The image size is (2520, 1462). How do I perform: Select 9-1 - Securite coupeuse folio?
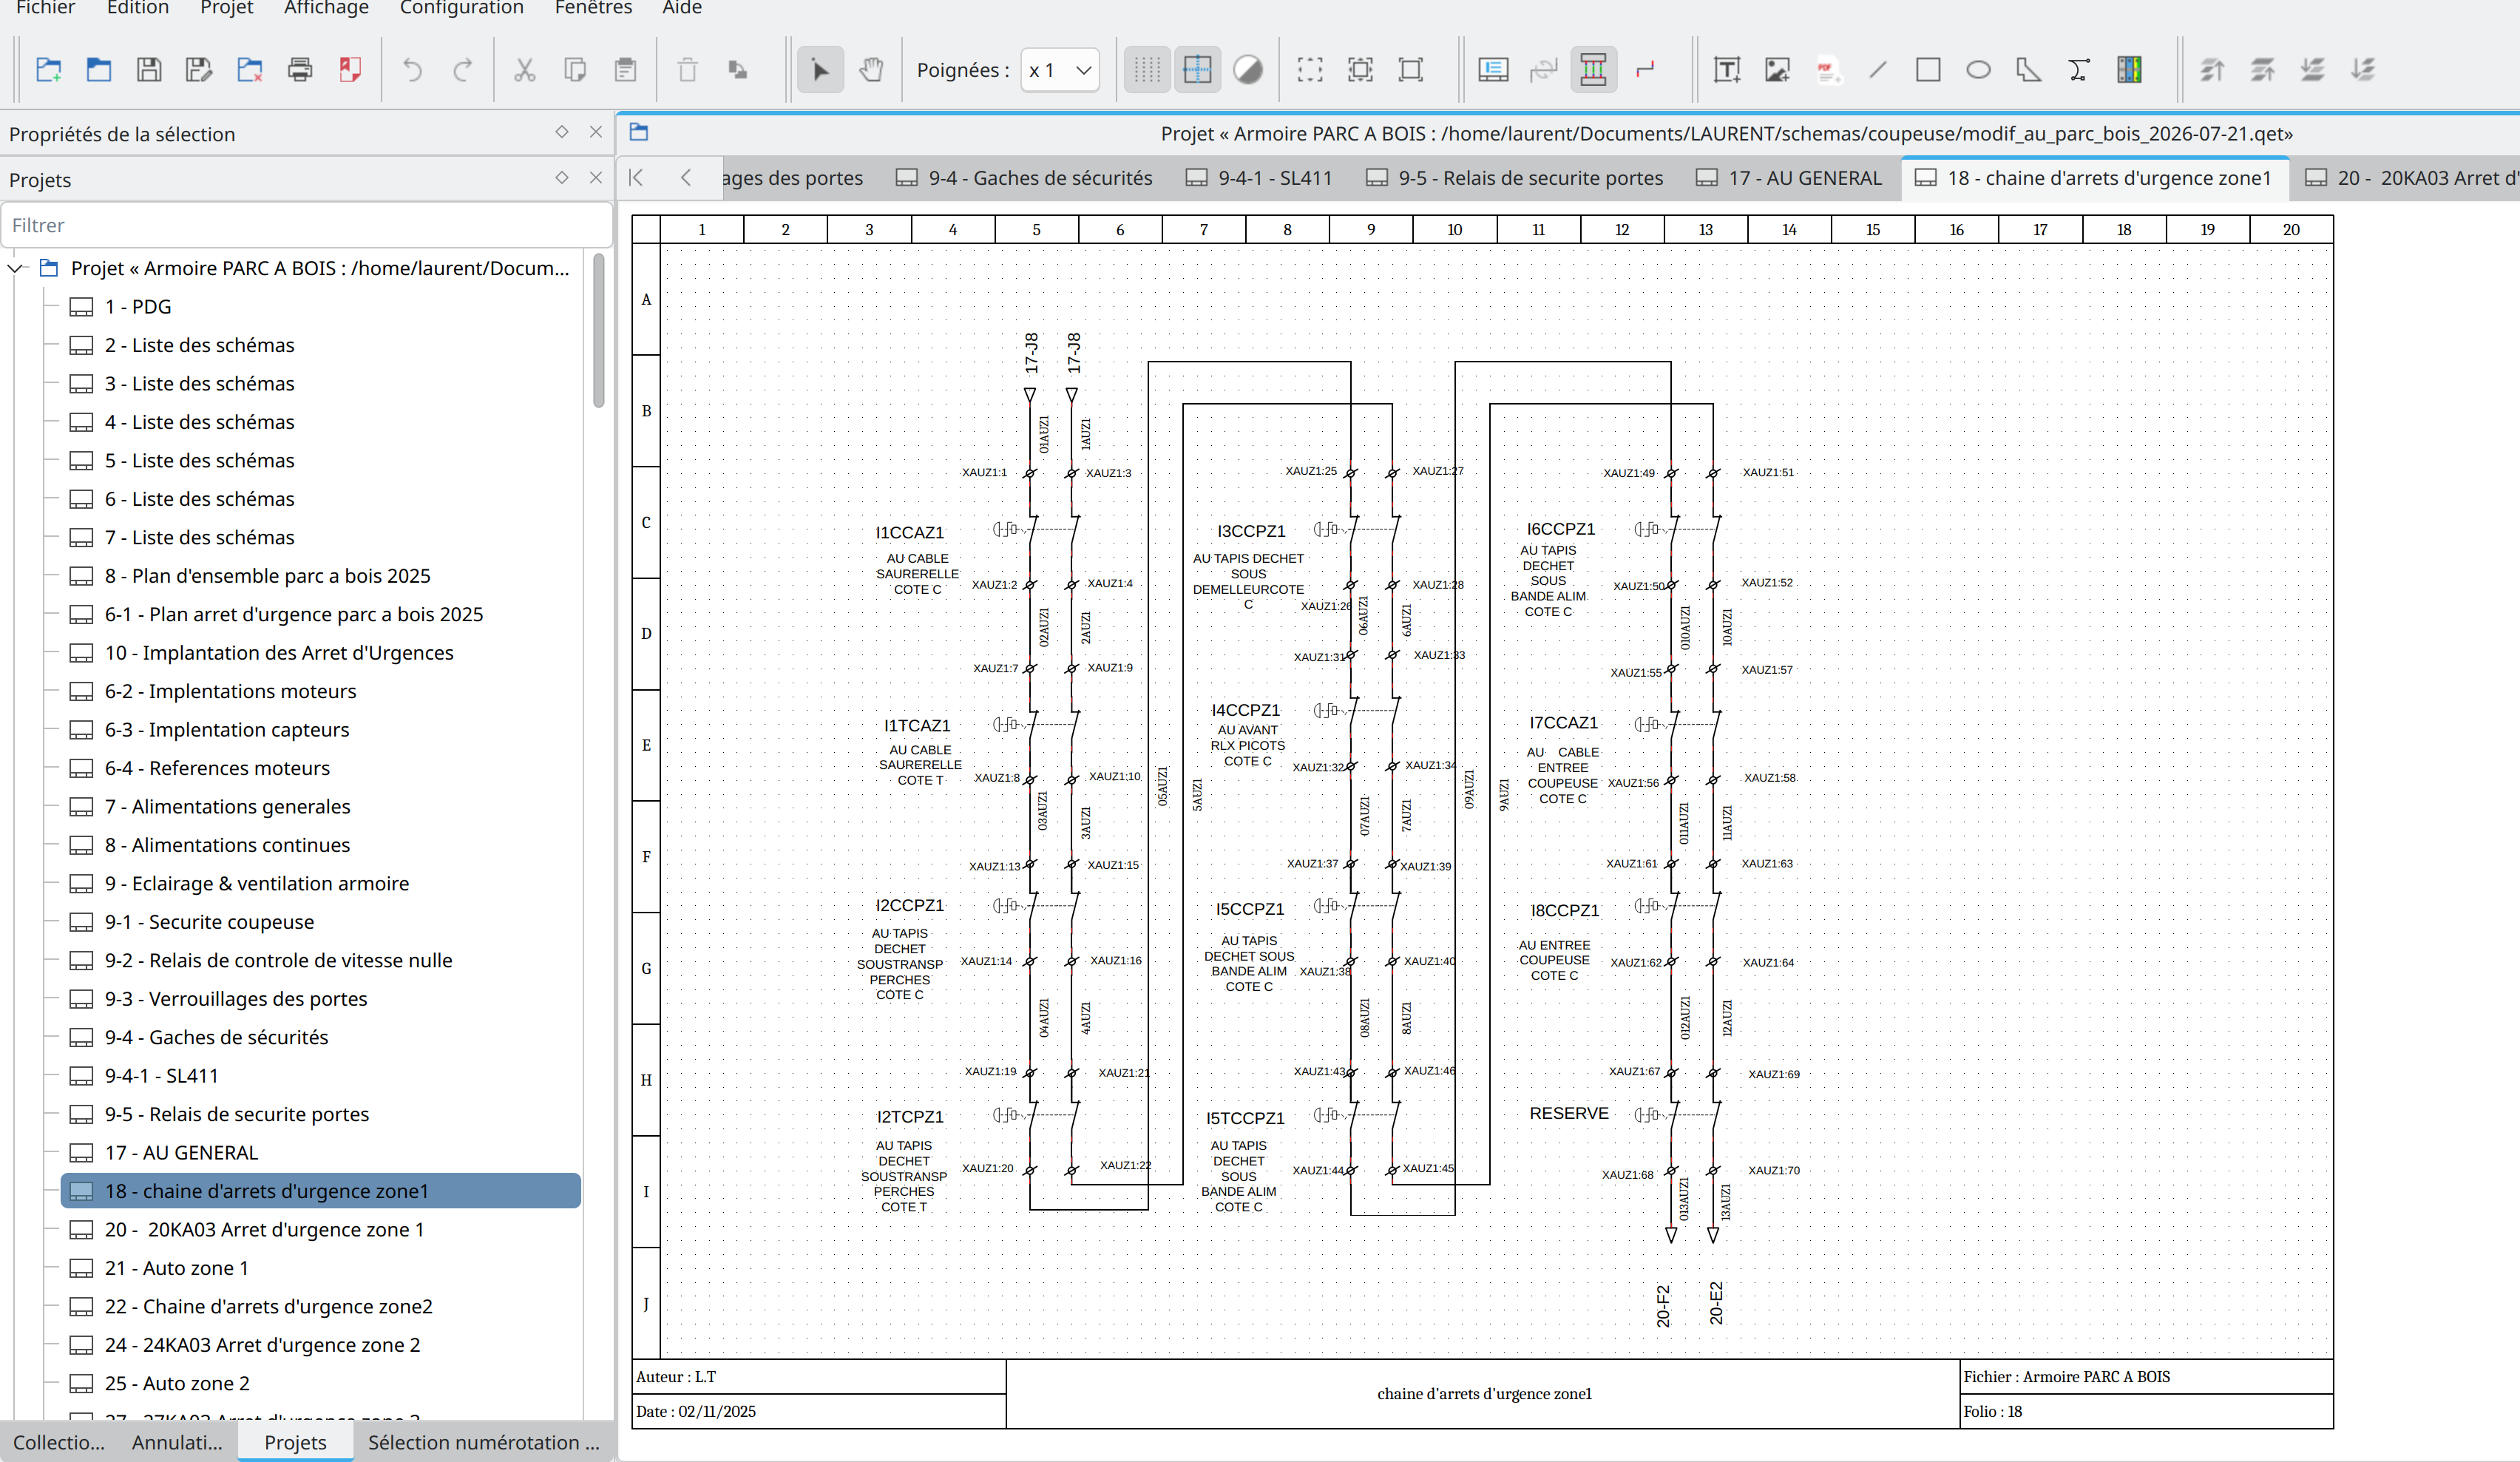tap(209, 922)
